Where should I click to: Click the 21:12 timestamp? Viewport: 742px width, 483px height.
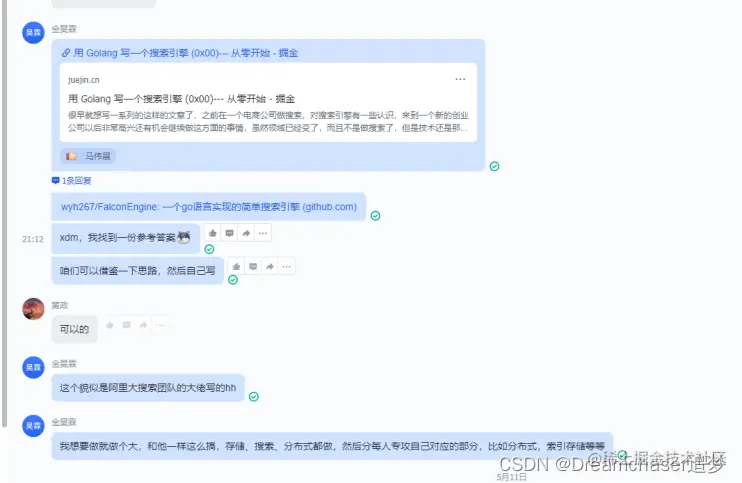[x=33, y=239]
